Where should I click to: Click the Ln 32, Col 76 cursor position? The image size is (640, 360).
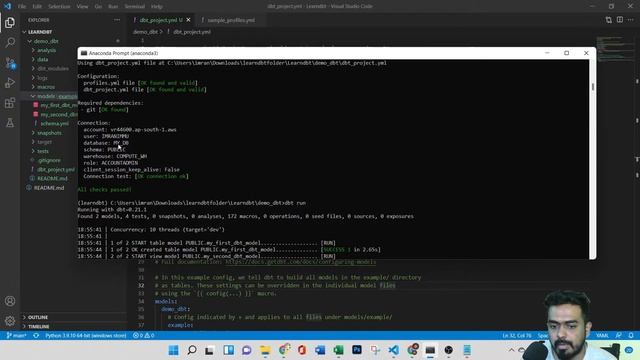pyautogui.click(x=517, y=336)
